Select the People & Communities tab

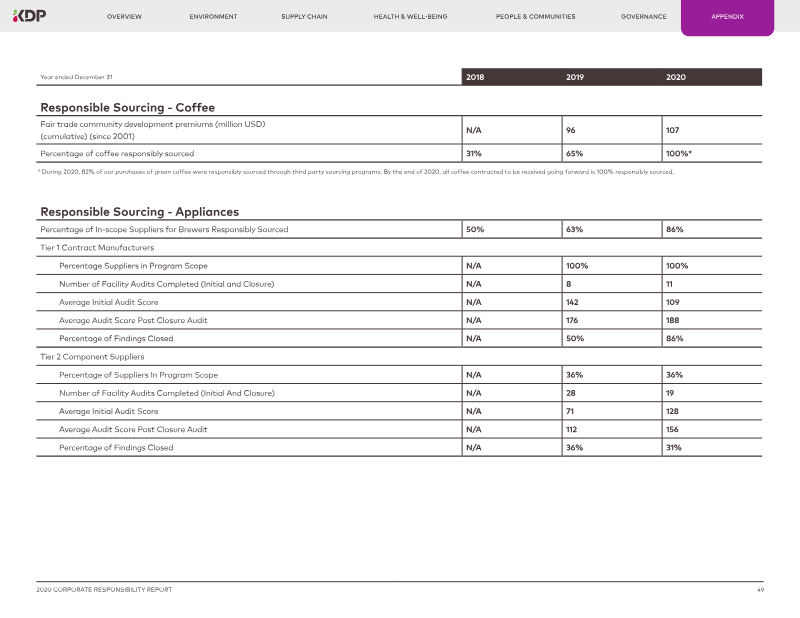[x=534, y=17]
